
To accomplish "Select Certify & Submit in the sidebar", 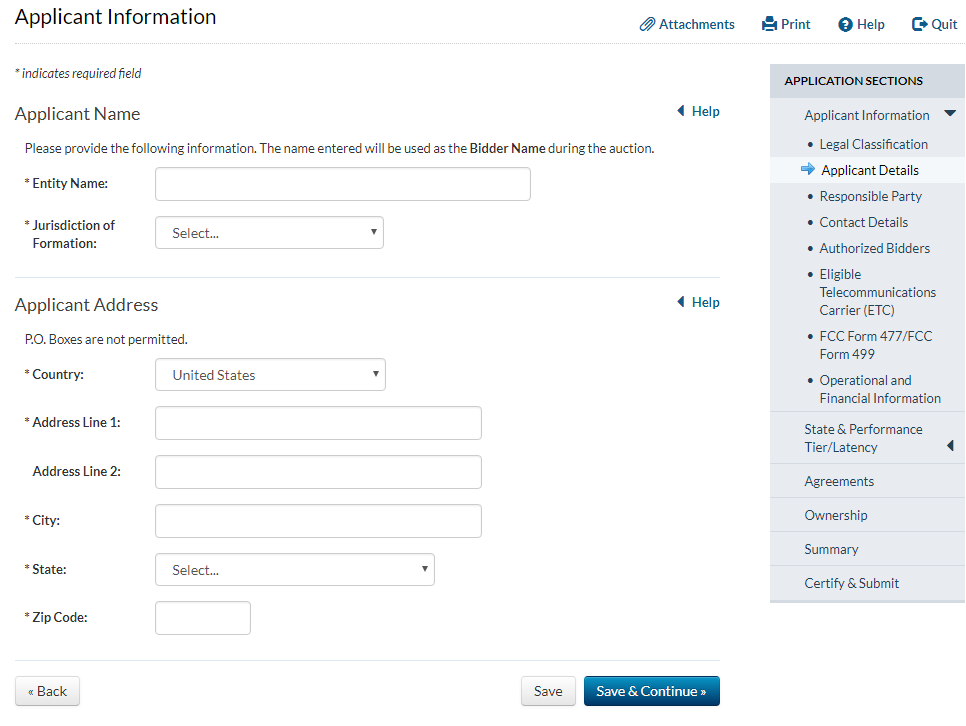I will [851, 583].
